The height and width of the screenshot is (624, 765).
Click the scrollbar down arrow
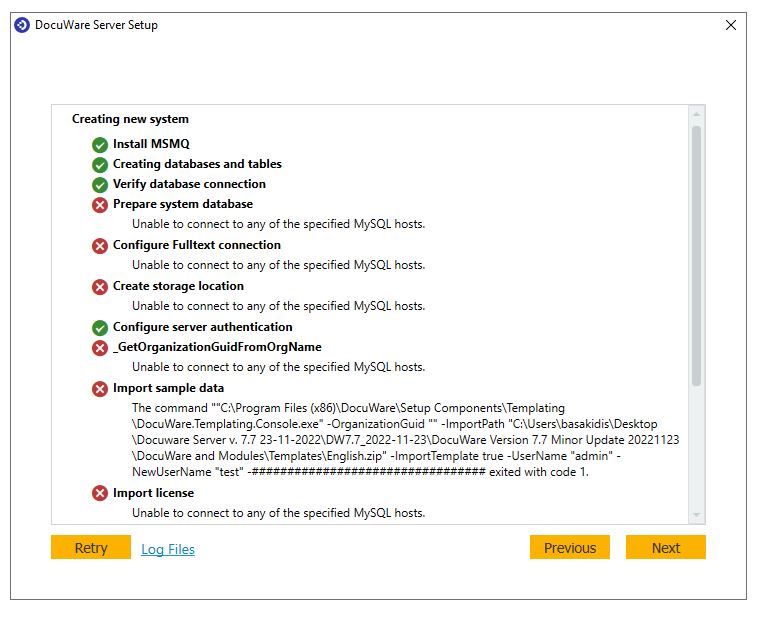pyautogui.click(x=696, y=514)
